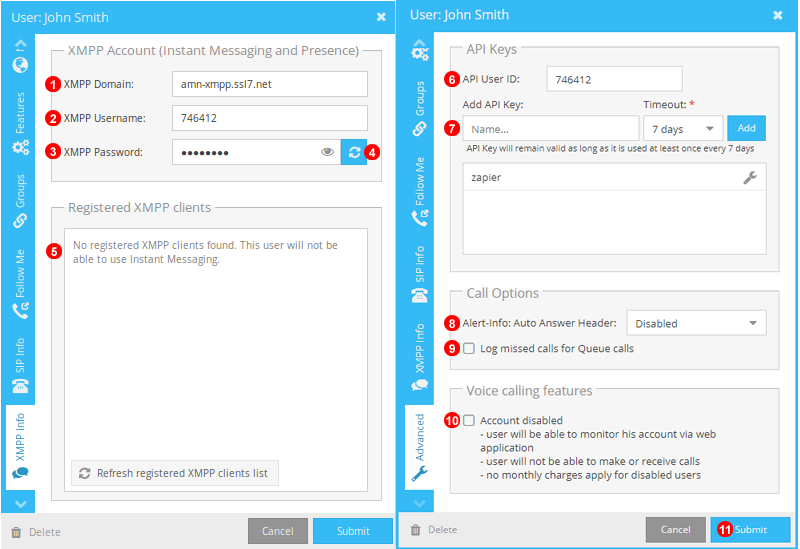Open XMPP Info tab in right dialog sidebar
Screen dimensions: 800x549
420,357
